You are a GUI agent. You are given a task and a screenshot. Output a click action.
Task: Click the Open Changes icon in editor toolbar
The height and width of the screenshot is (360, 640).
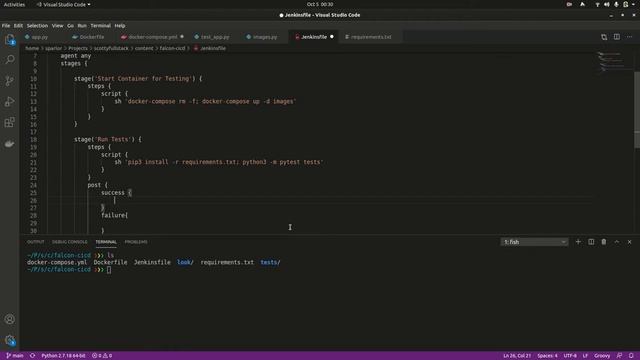(x=604, y=37)
